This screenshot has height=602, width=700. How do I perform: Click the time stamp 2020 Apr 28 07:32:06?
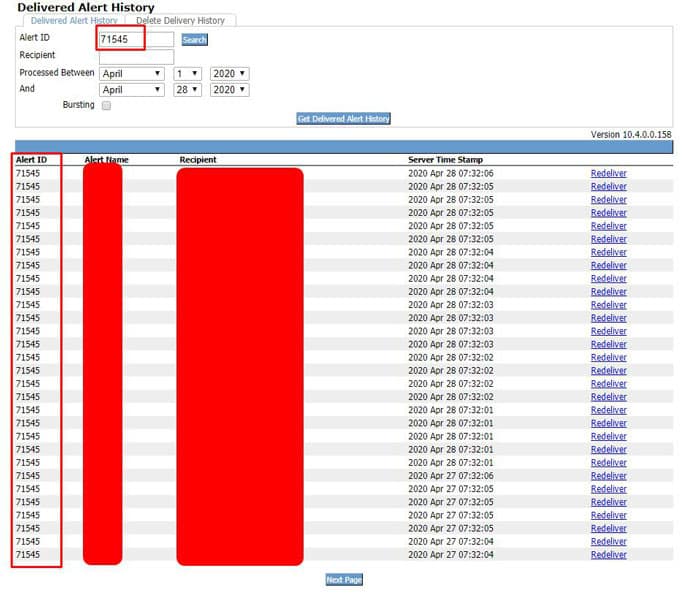point(450,173)
